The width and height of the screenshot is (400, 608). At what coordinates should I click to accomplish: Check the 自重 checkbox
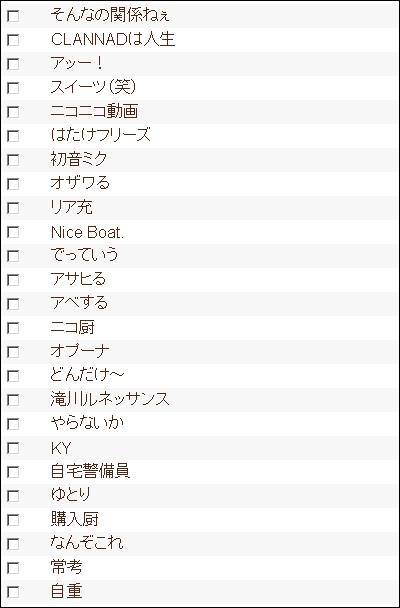[13, 592]
